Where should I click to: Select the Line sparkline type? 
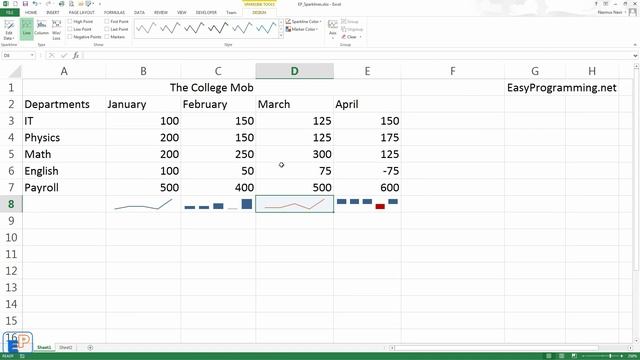(x=27, y=29)
